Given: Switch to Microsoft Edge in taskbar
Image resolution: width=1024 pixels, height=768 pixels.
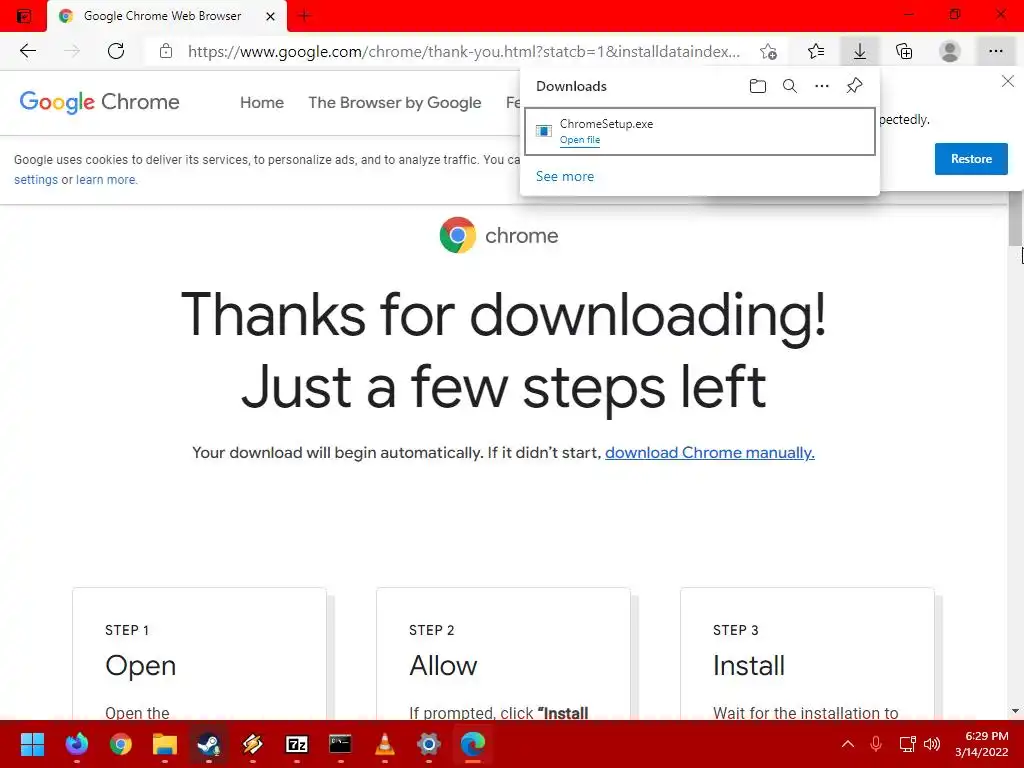Looking at the screenshot, I should [473, 744].
